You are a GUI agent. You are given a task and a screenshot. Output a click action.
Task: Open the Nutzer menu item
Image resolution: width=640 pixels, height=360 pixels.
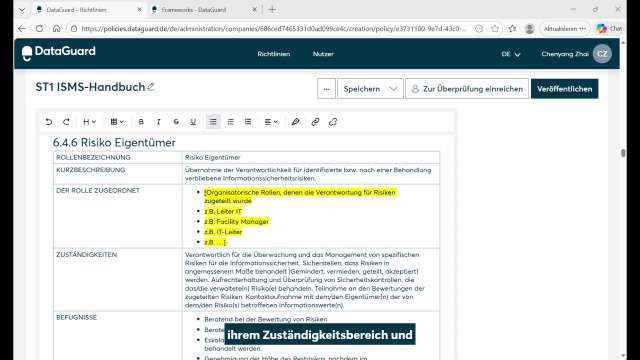(323, 54)
